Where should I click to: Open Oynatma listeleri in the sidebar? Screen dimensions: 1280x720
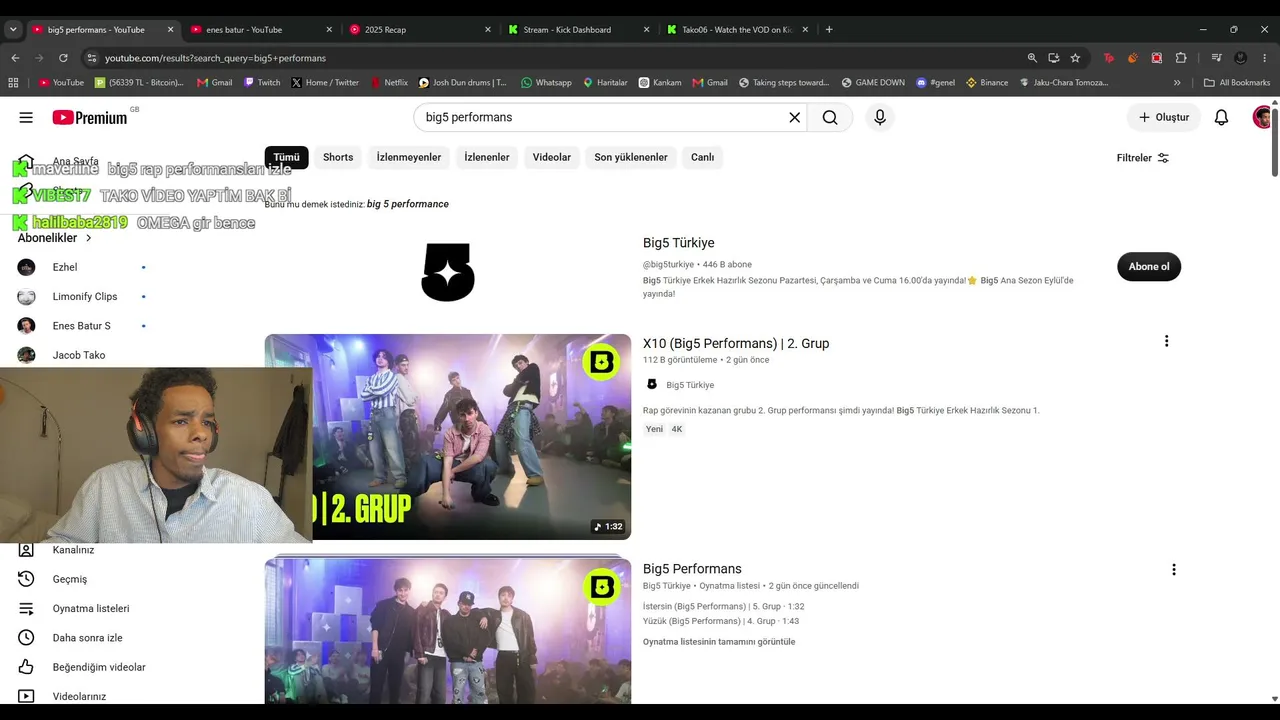pyautogui.click(x=90, y=608)
